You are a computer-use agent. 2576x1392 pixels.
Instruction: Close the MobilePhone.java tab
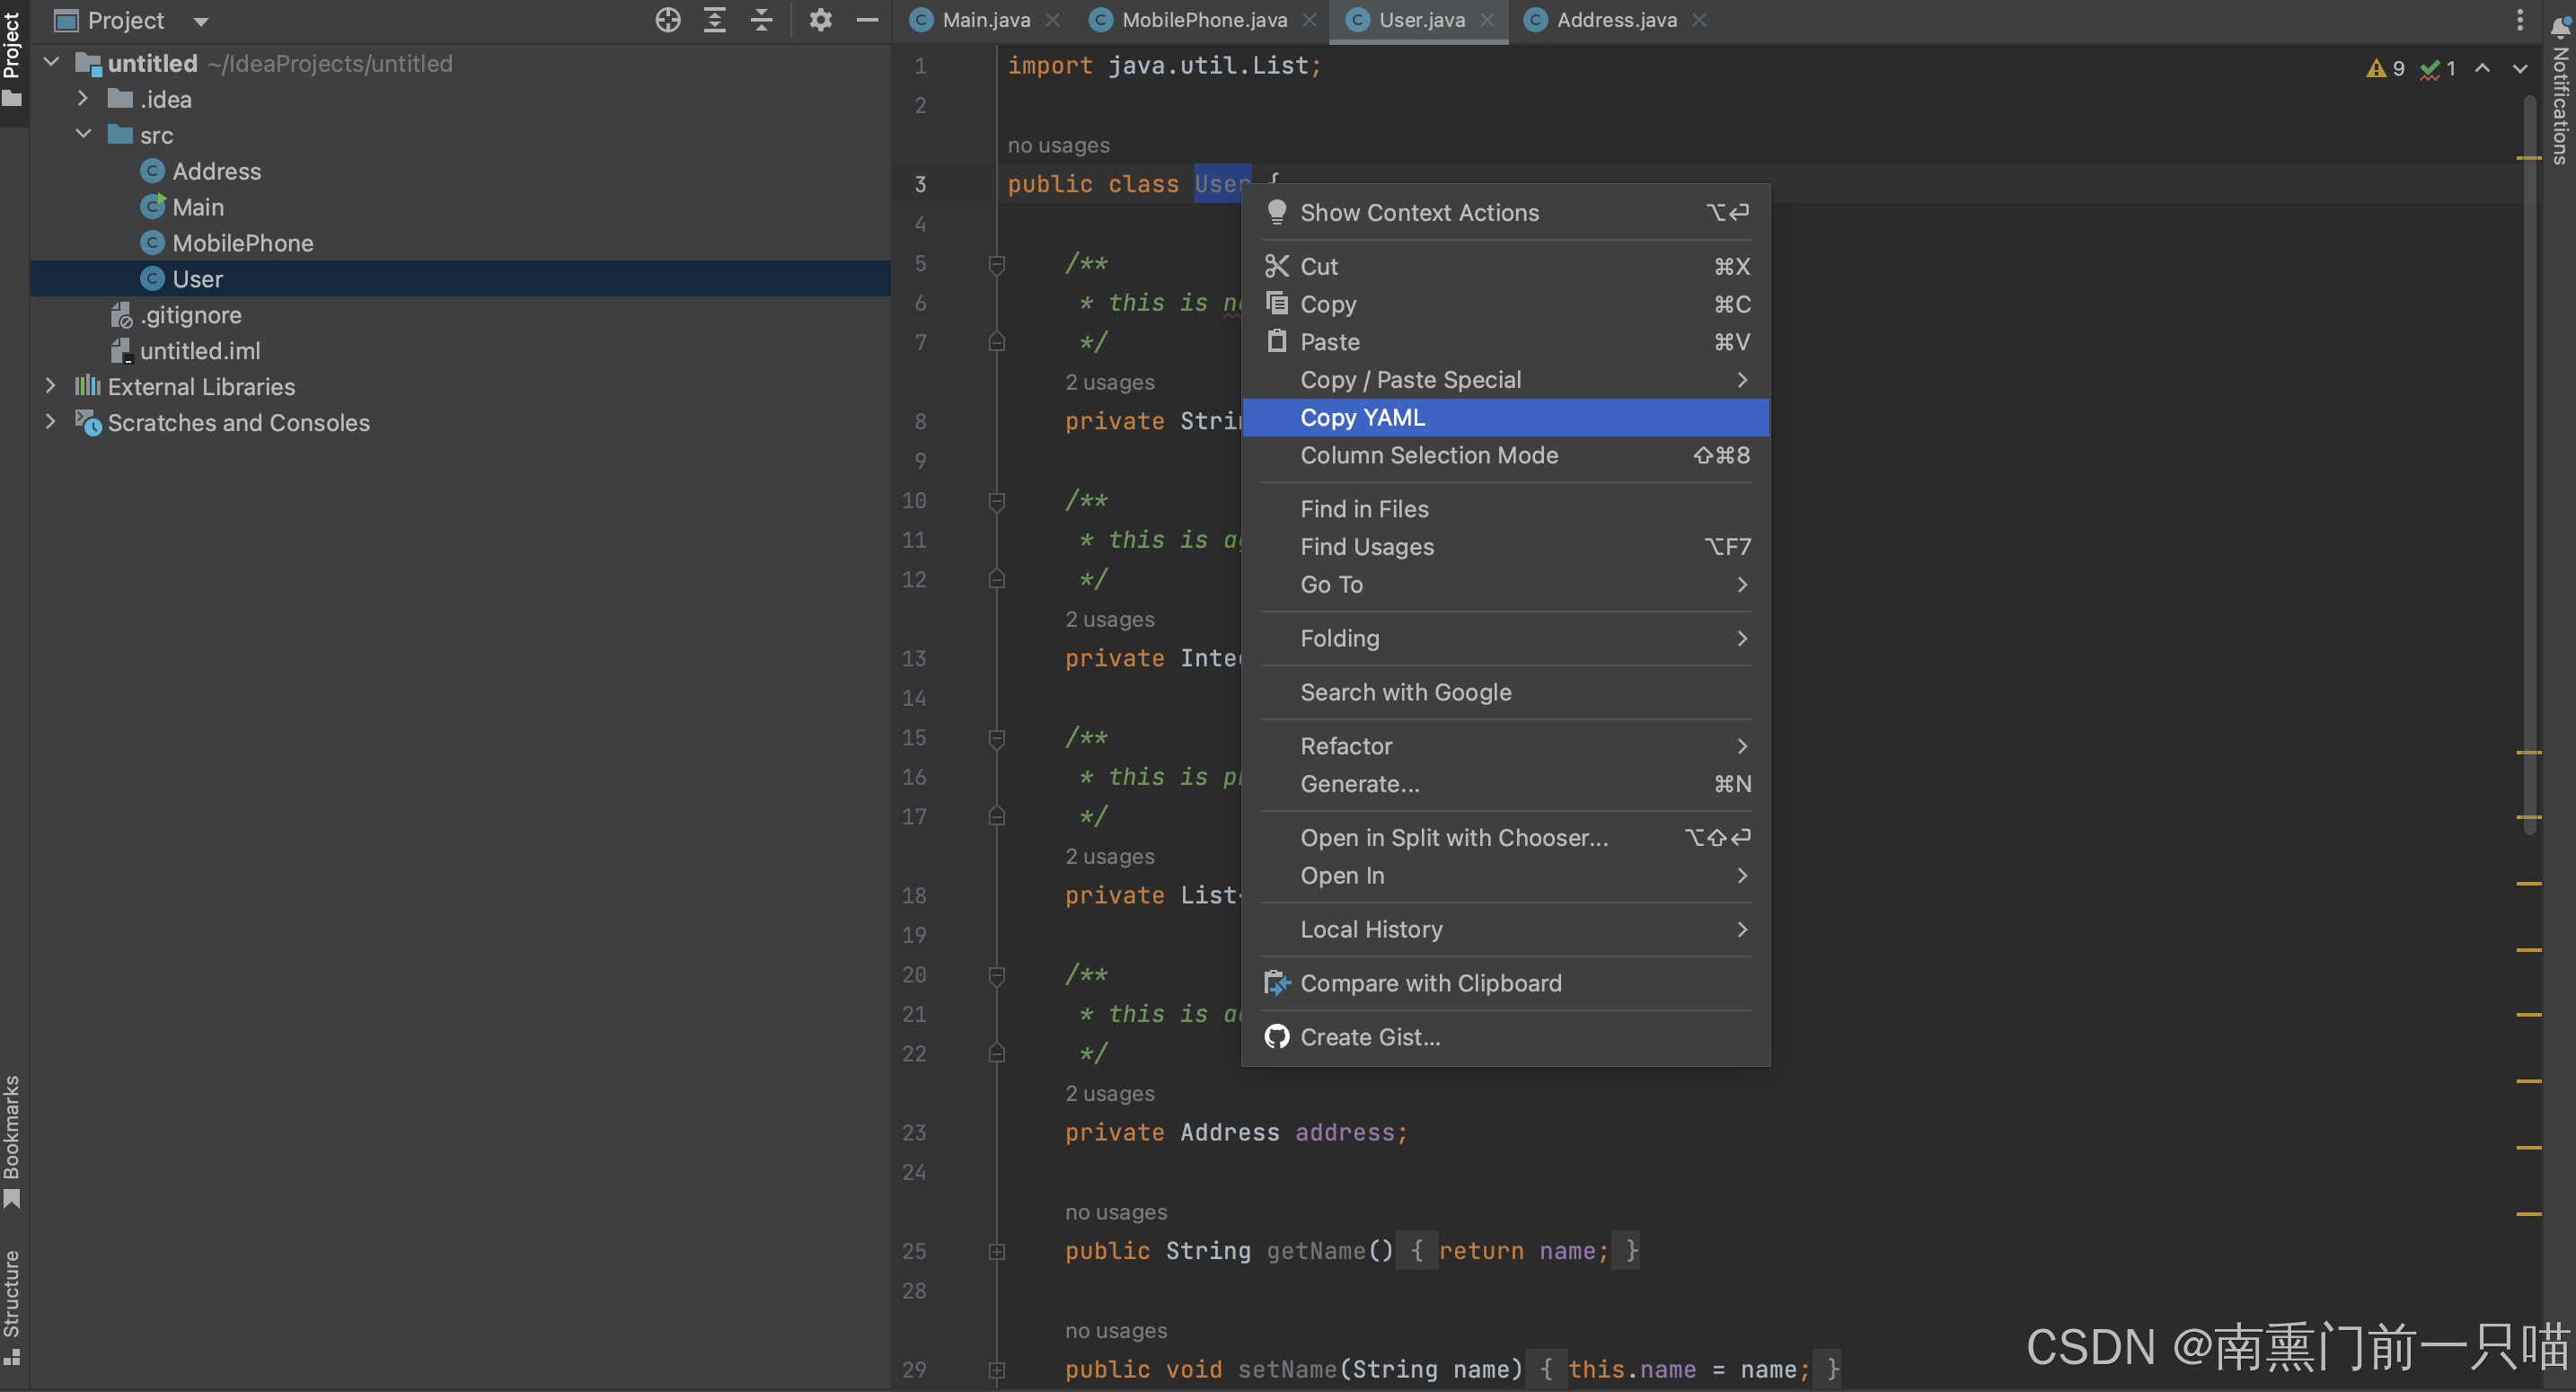1309,20
